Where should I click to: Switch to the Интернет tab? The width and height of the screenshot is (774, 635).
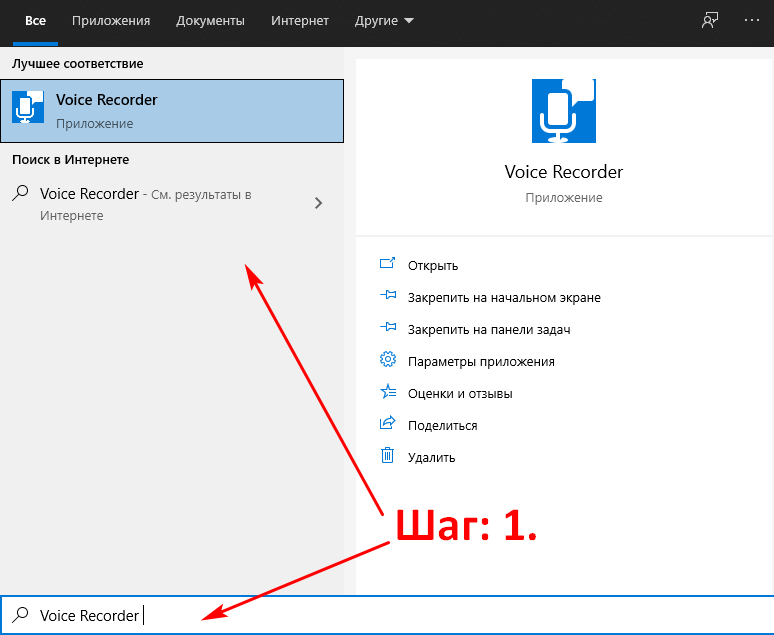click(x=300, y=21)
